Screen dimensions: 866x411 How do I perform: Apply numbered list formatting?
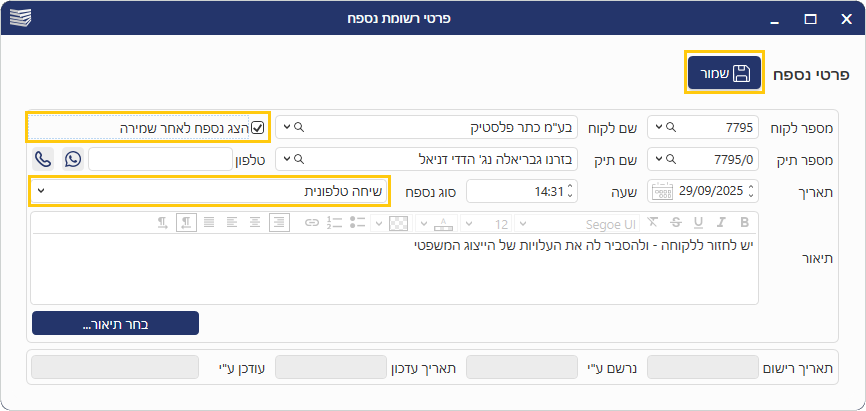[335, 222]
